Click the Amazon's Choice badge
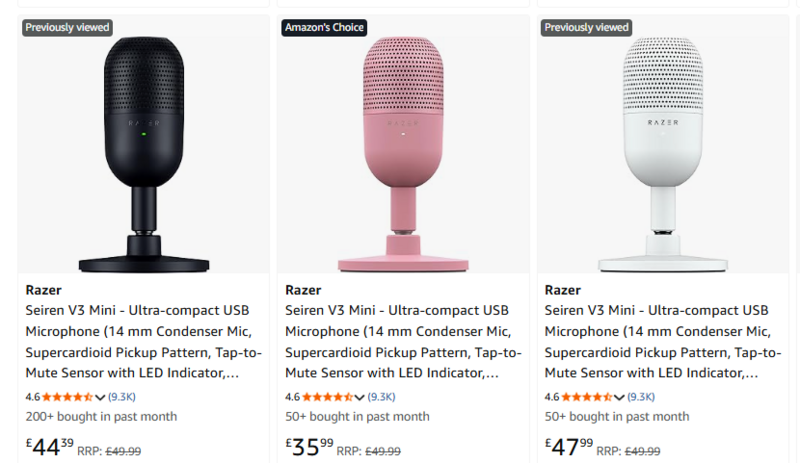The image size is (800, 463). [x=324, y=27]
